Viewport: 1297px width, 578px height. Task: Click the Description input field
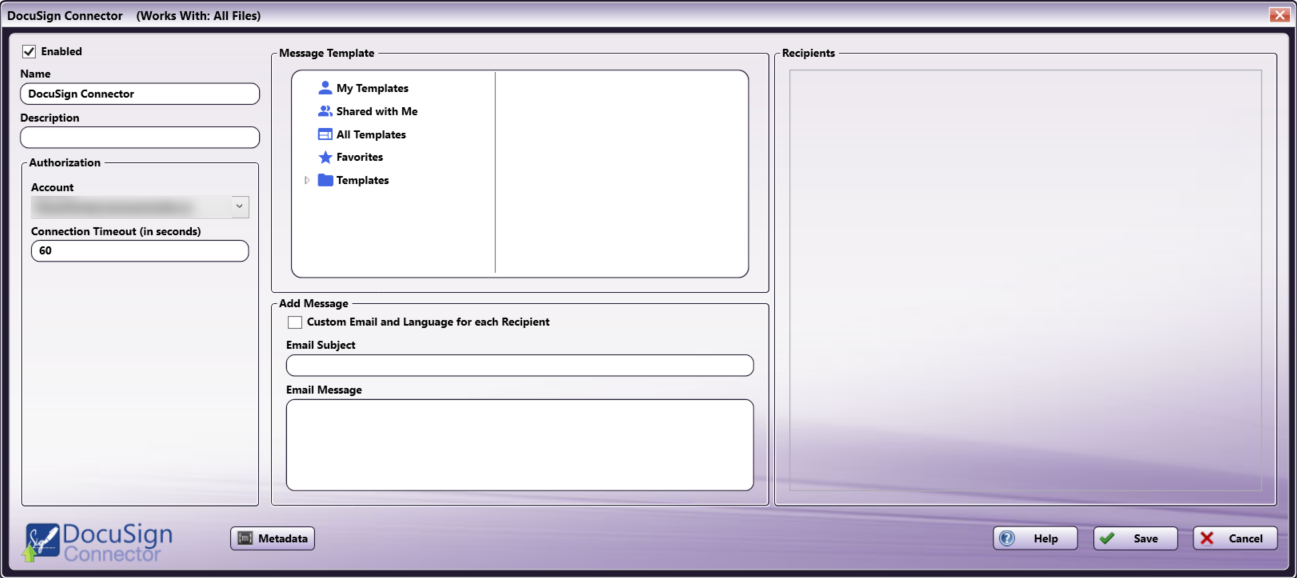pyautogui.click(x=140, y=137)
